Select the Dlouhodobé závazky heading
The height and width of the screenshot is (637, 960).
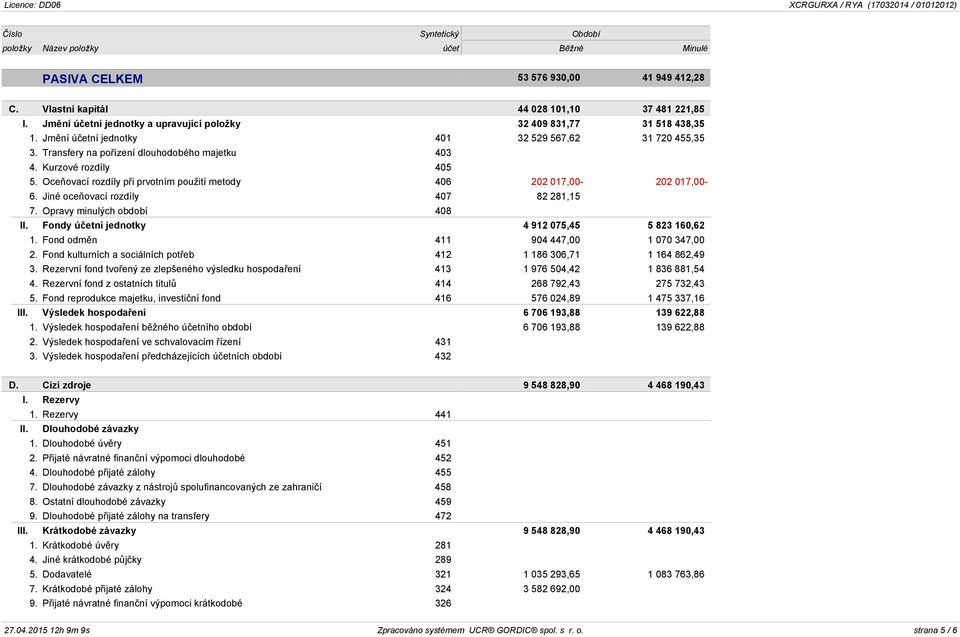coord(90,429)
